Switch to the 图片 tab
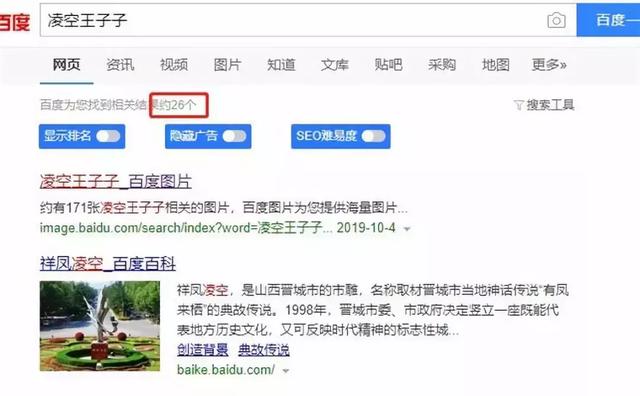640x396 pixels. [227, 65]
